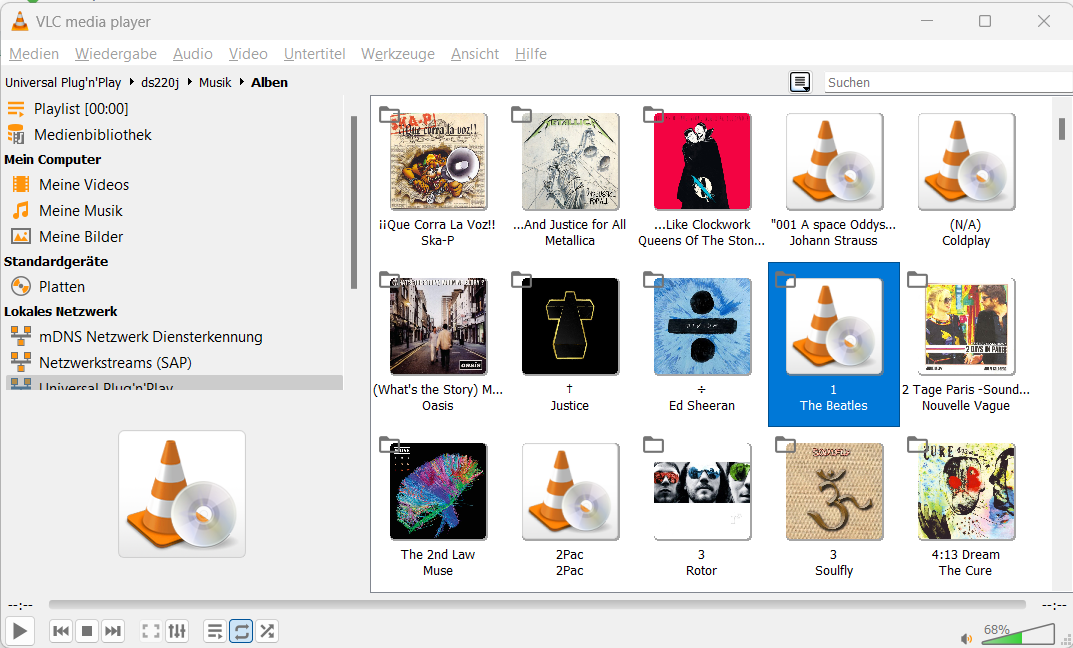Stop playback

87,631
